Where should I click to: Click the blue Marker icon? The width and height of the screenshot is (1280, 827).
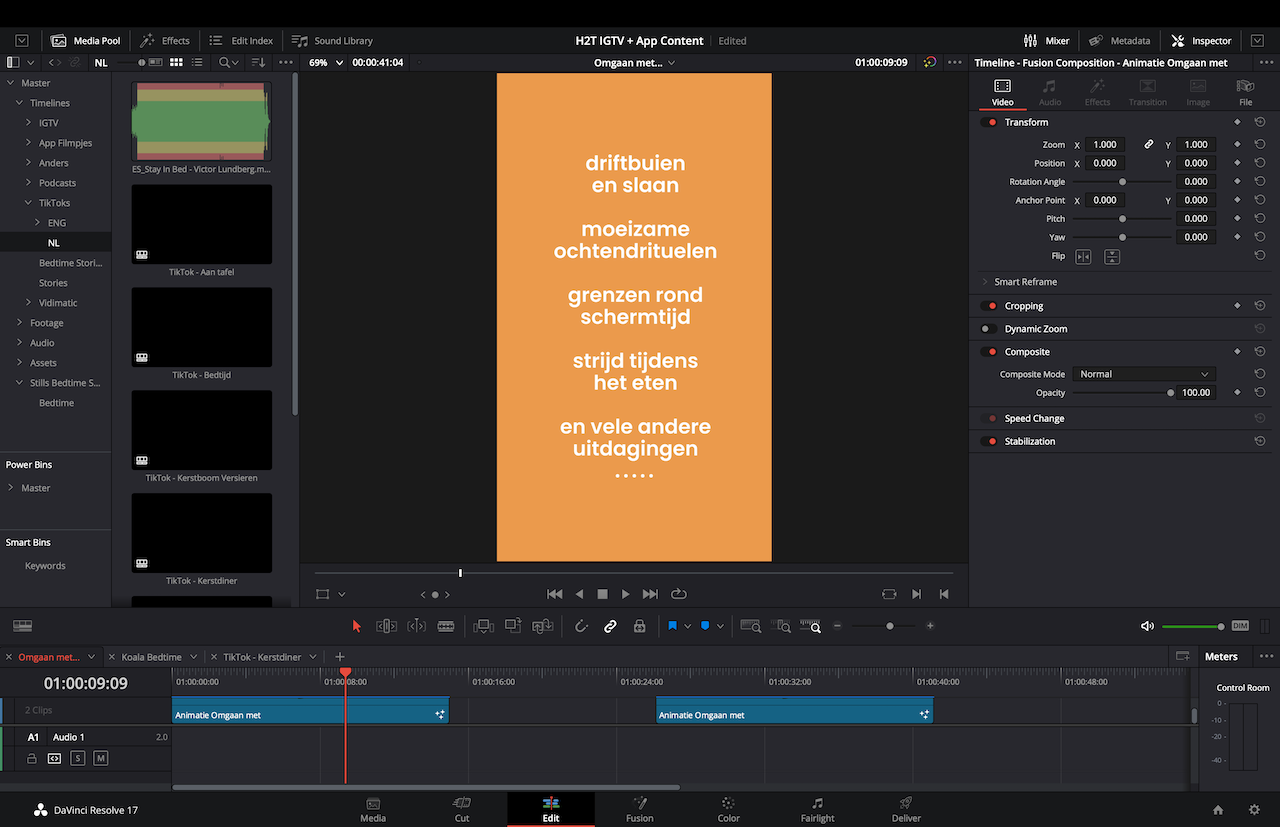point(705,626)
